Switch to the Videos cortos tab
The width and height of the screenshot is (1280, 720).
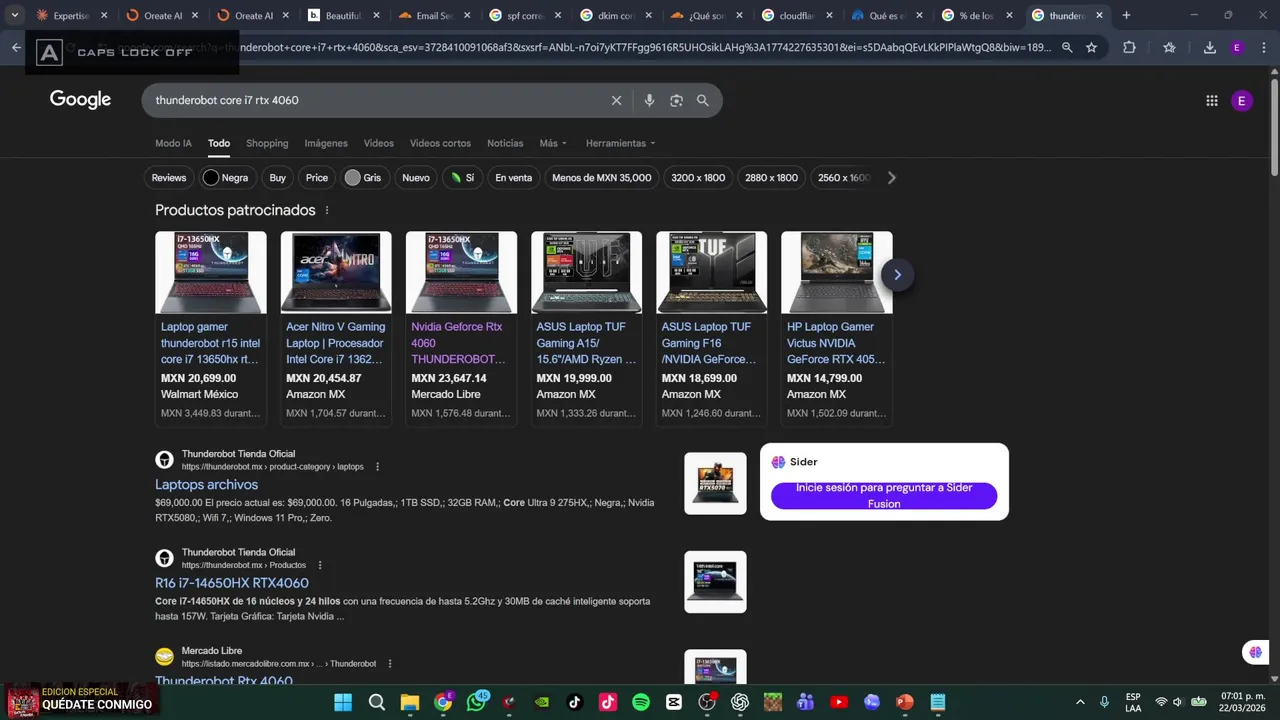point(440,143)
